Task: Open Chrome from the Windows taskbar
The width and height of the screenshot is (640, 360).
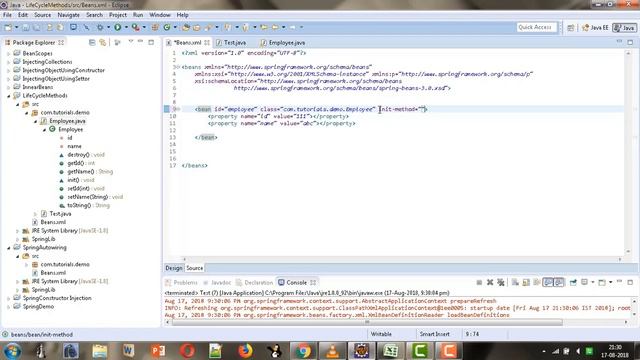Action: click(x=303, y=351)
